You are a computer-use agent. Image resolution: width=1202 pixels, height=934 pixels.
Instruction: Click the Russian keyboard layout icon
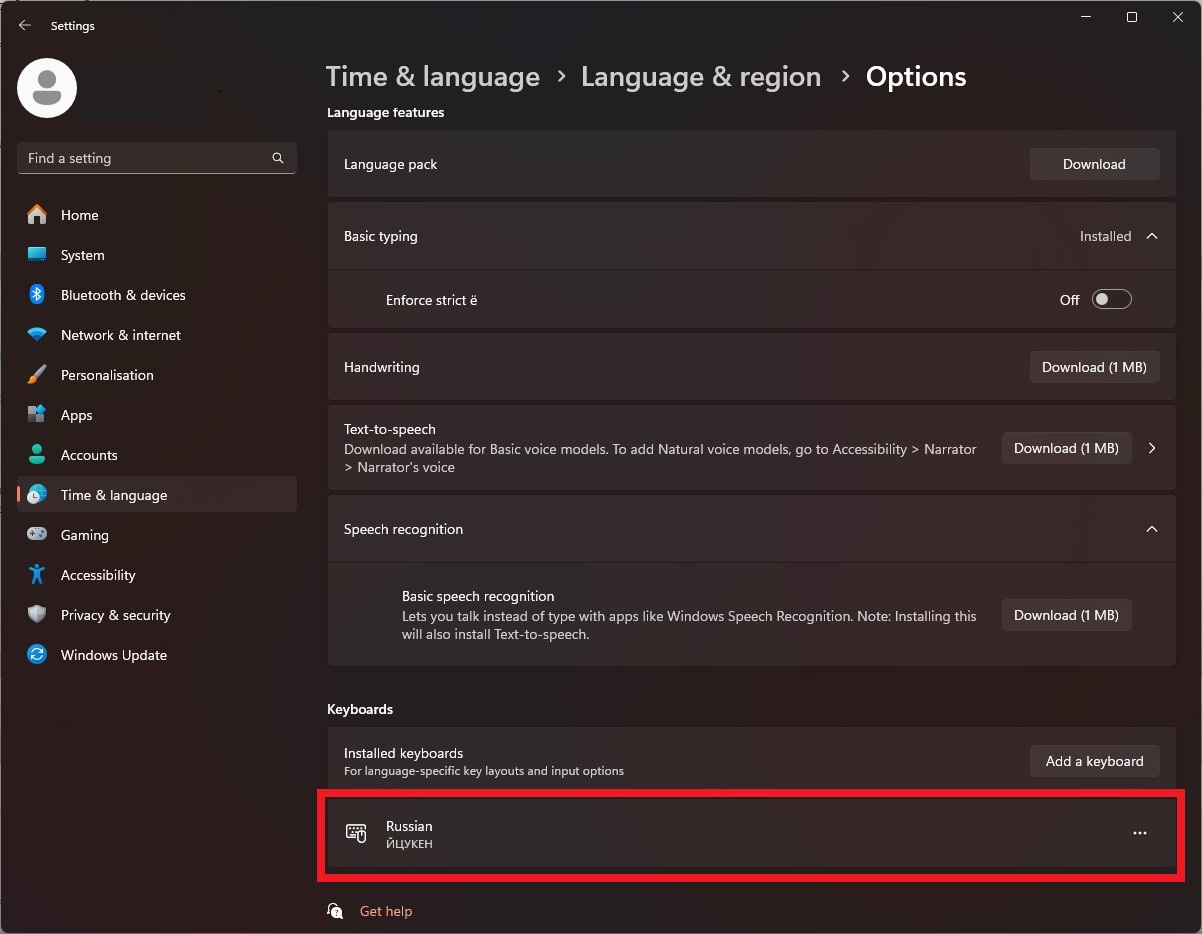356,833
